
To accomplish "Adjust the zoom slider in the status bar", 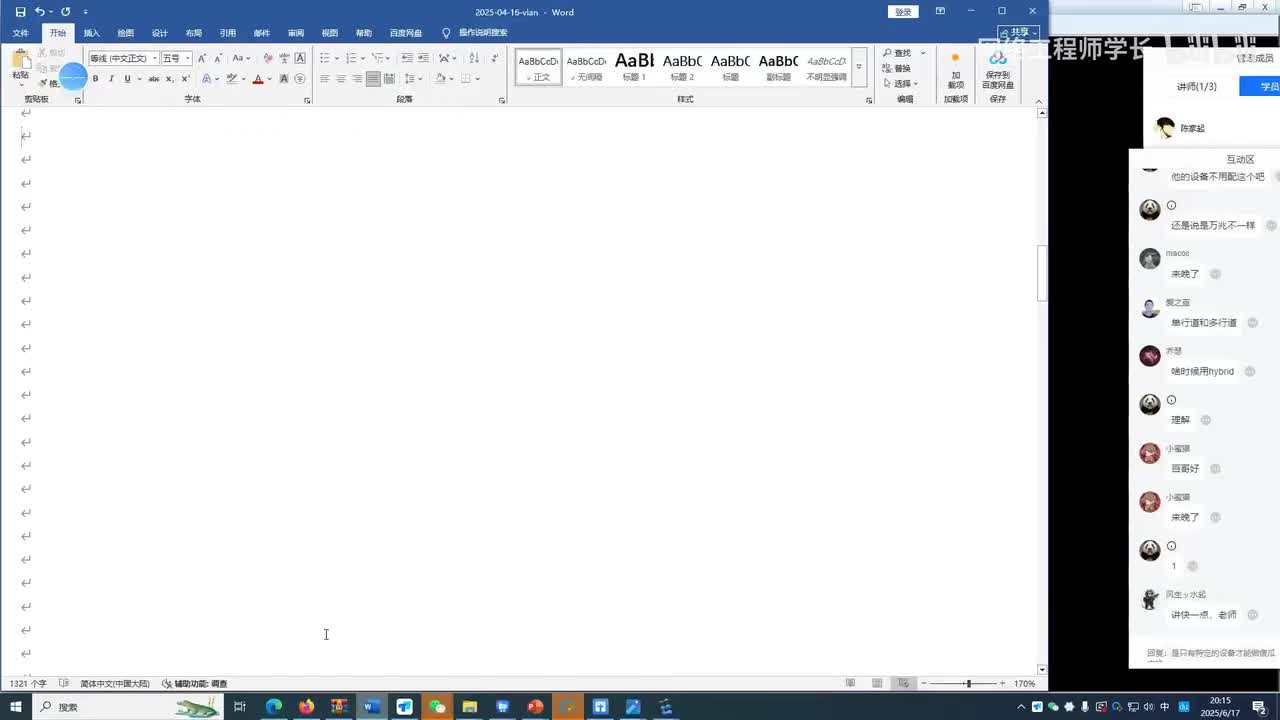I will coord(968,684).
